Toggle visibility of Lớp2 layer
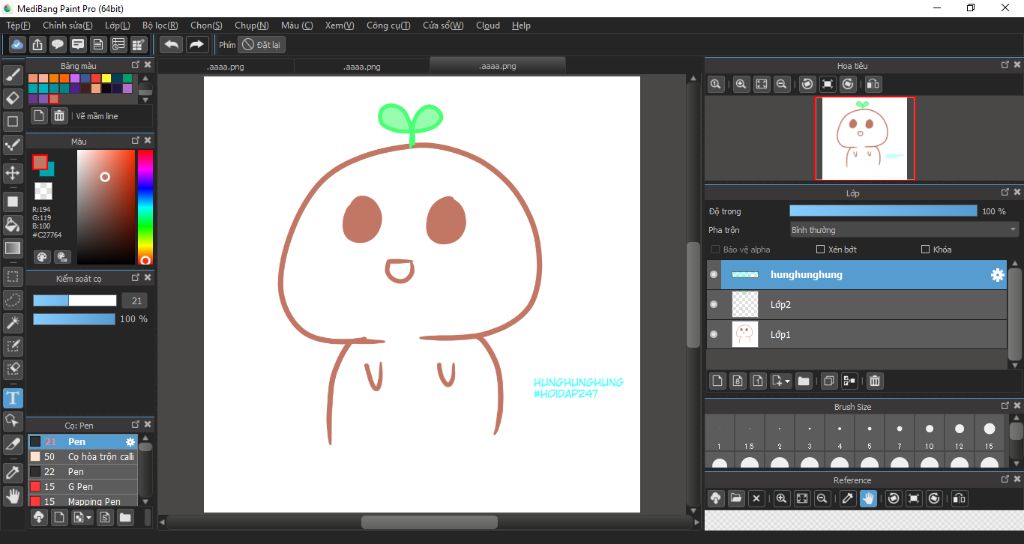The image size is (1024, 544). [714, 304]
